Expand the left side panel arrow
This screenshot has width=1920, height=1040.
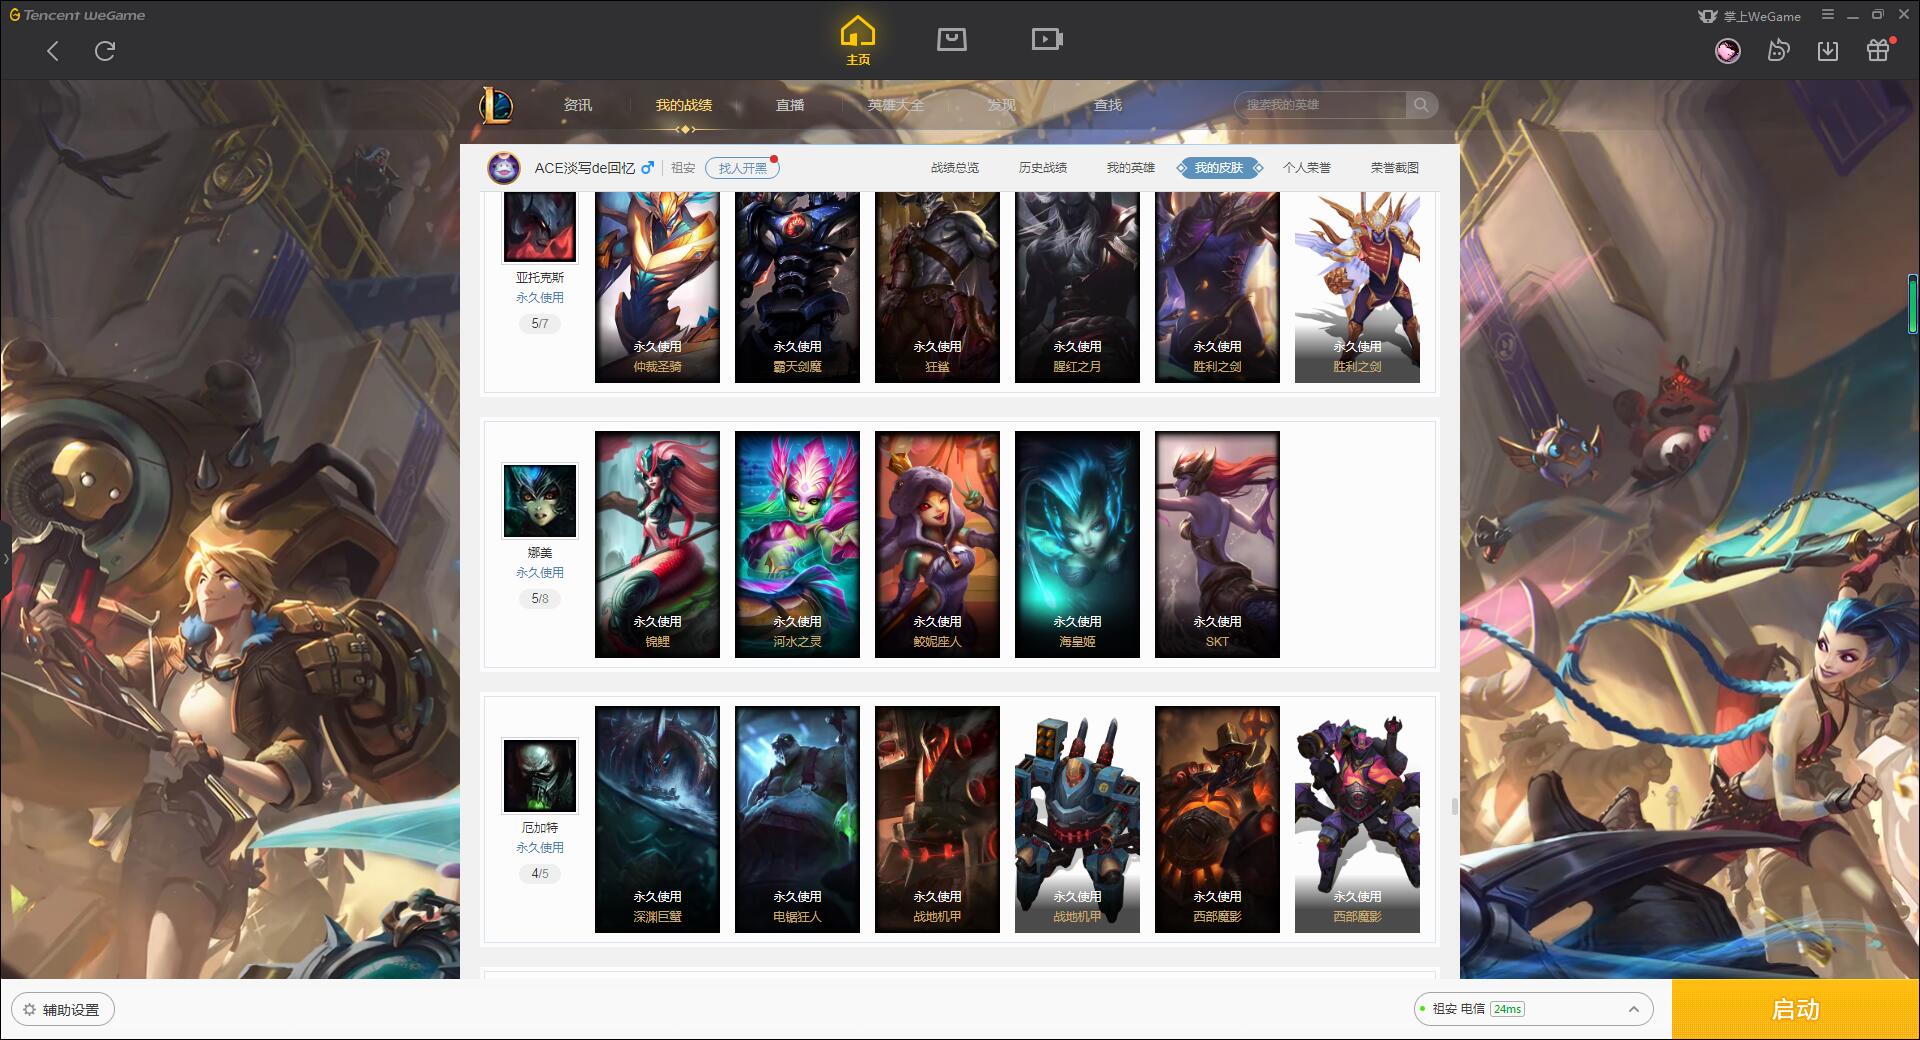tap(5, 558)
